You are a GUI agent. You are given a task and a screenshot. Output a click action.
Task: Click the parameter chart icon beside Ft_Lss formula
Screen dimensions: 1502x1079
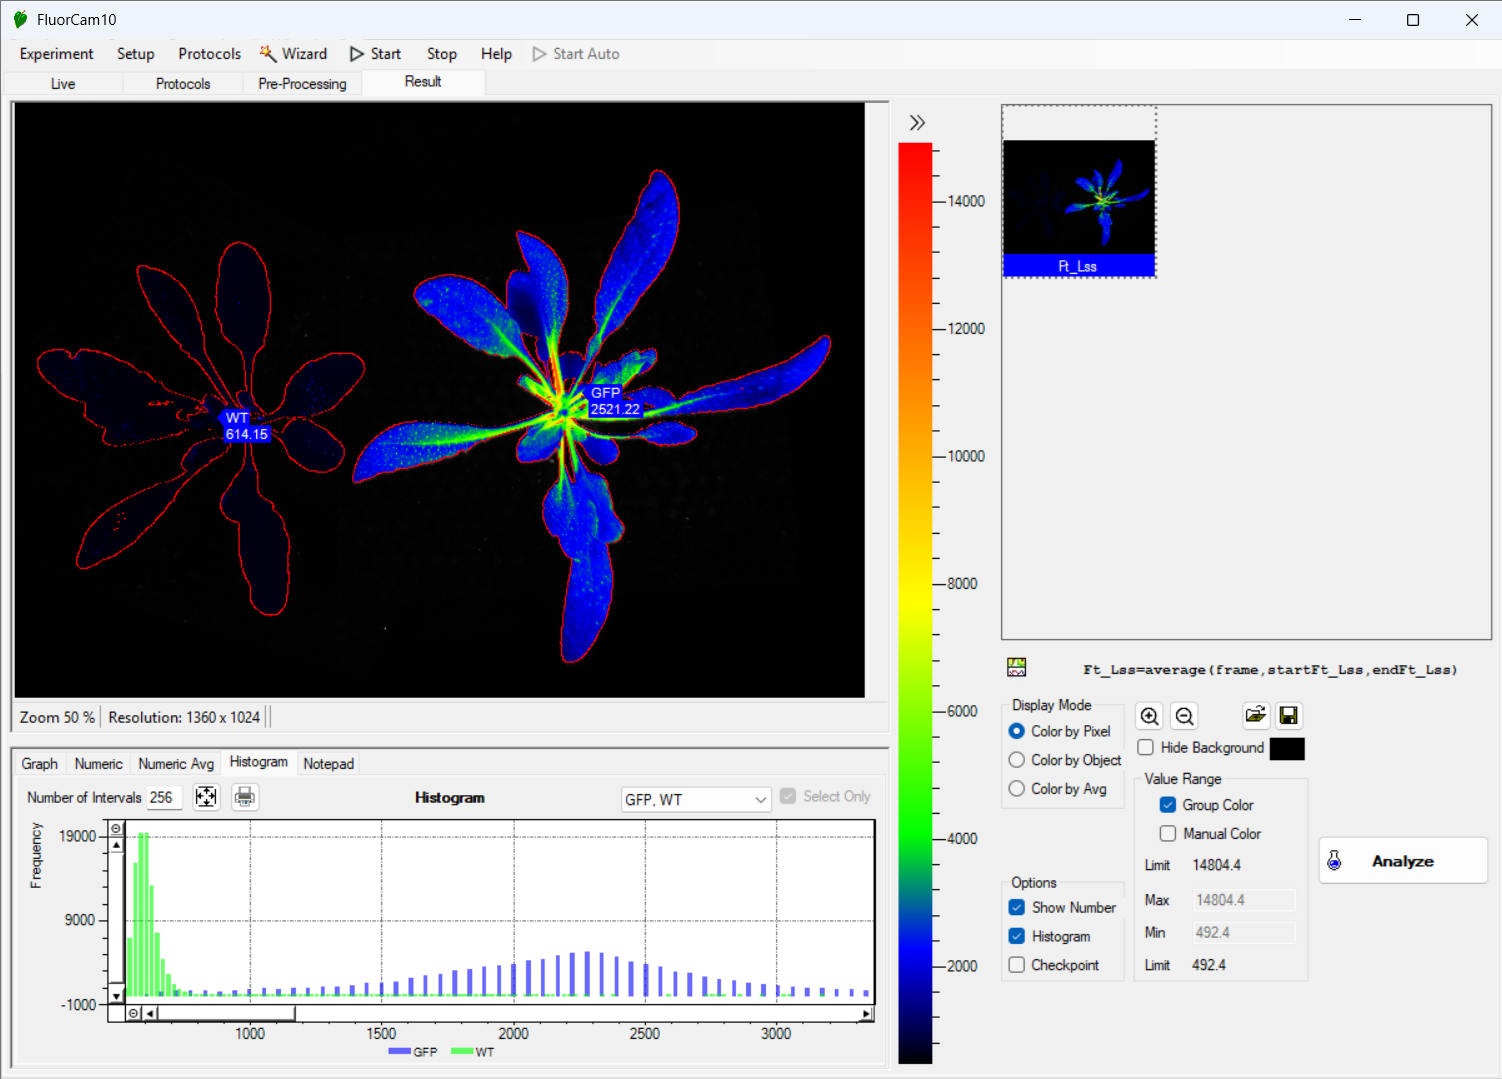coord(1017,668)
